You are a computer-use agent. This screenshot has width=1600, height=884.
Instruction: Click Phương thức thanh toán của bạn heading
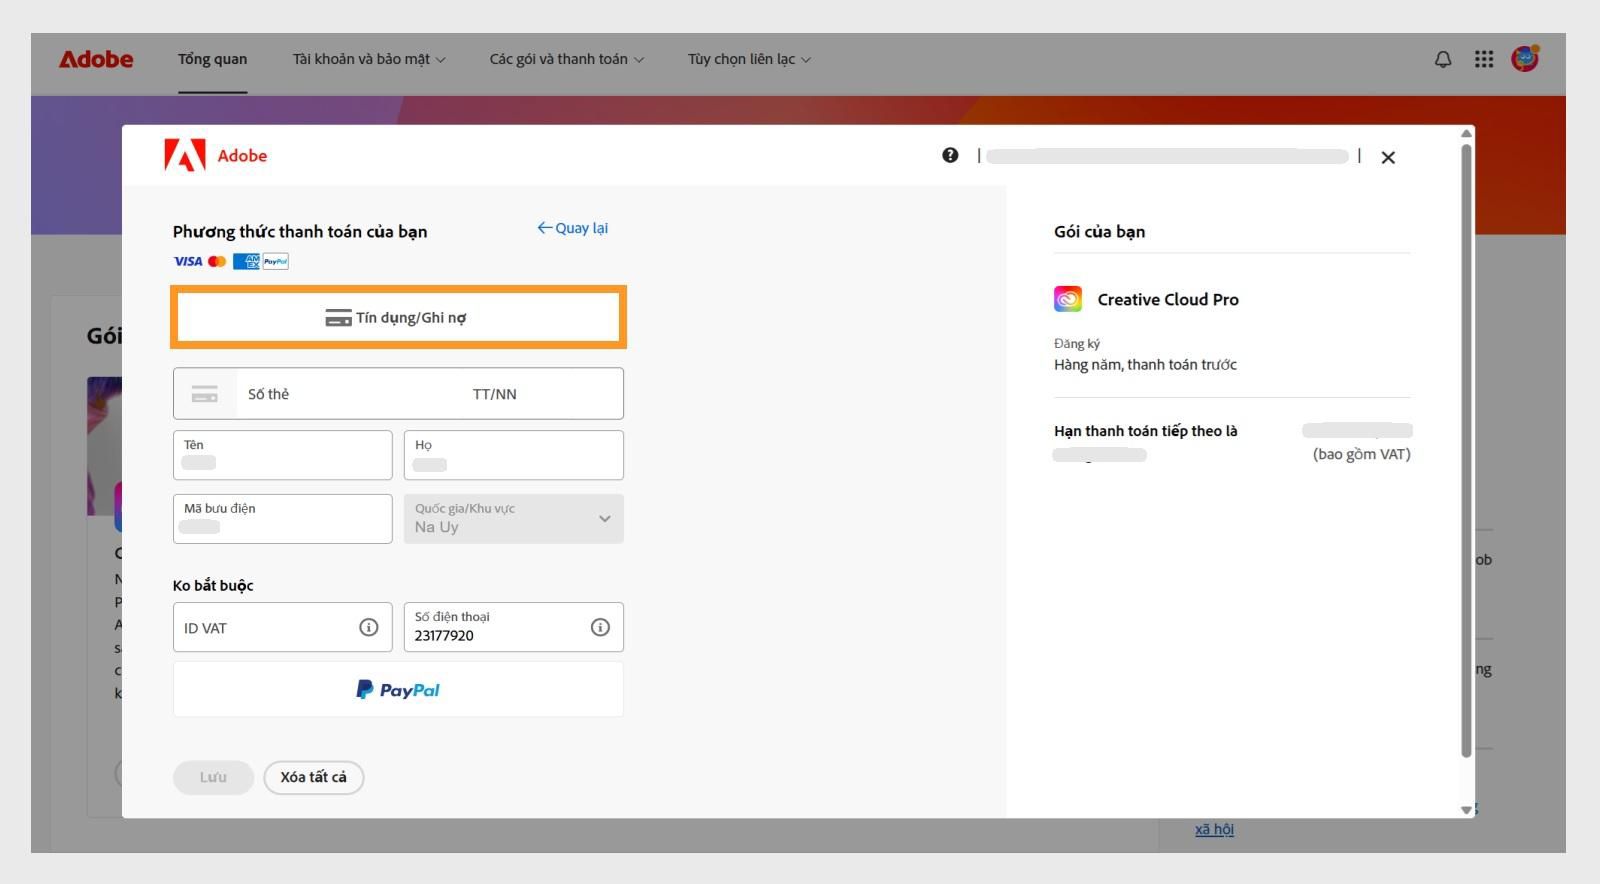(x=300, y=232)
